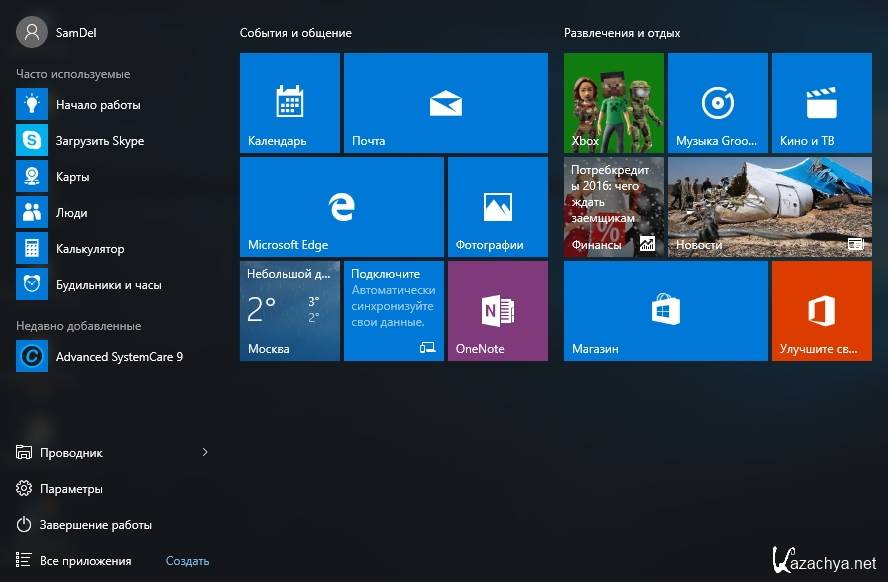Open the OneNote tile

(x=497, y=311)
